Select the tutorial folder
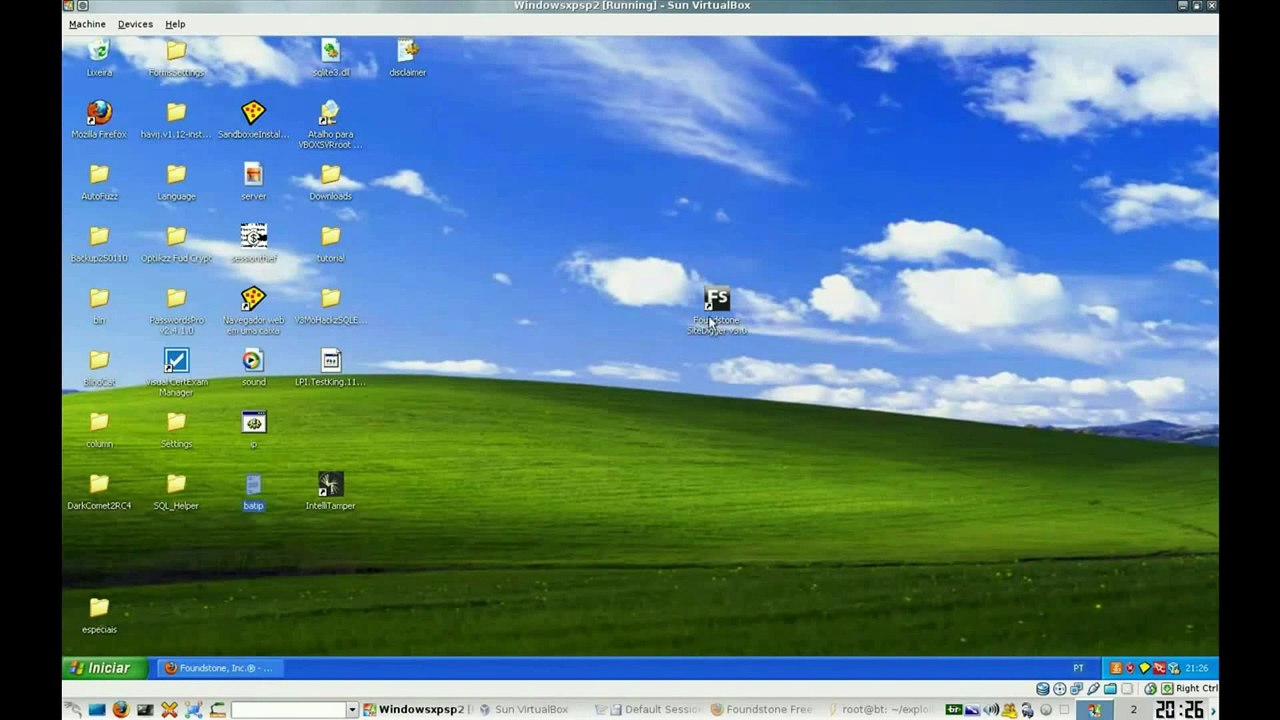The height and width of the screenshot is (720, 1280). pos(330,243)
